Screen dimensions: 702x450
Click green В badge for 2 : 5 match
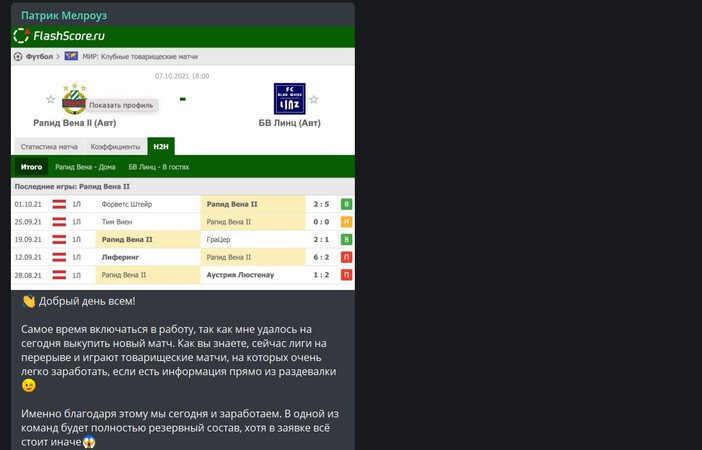(x=346, y=204)
